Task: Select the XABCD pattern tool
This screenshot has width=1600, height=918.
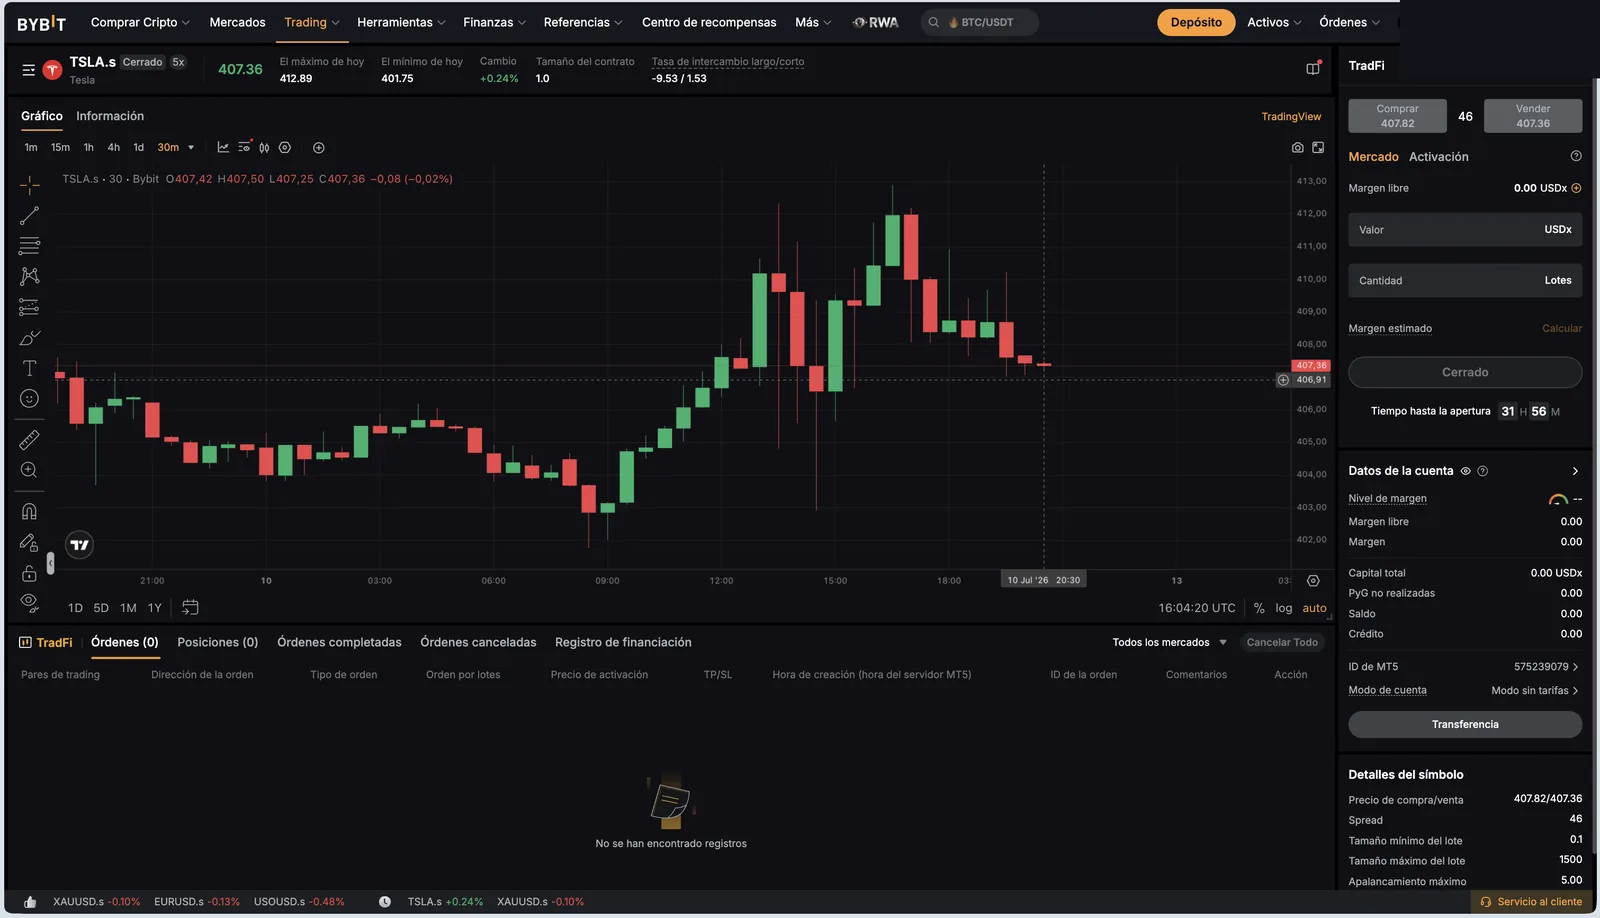Action: [x=30, y=276]
